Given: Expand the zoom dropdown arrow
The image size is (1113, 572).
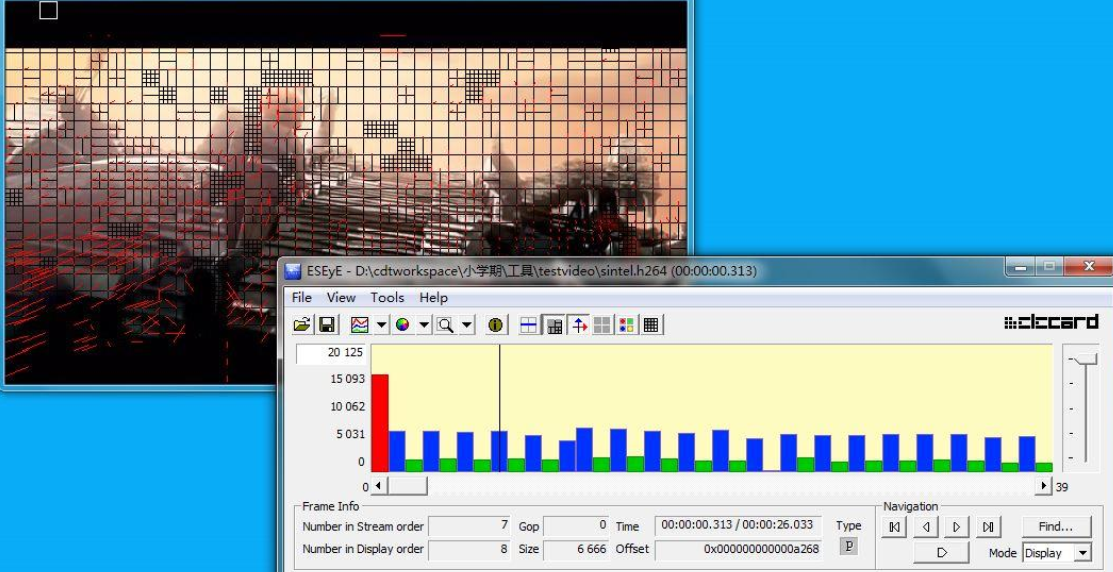Looking at the screenshot, I should 466,325.
